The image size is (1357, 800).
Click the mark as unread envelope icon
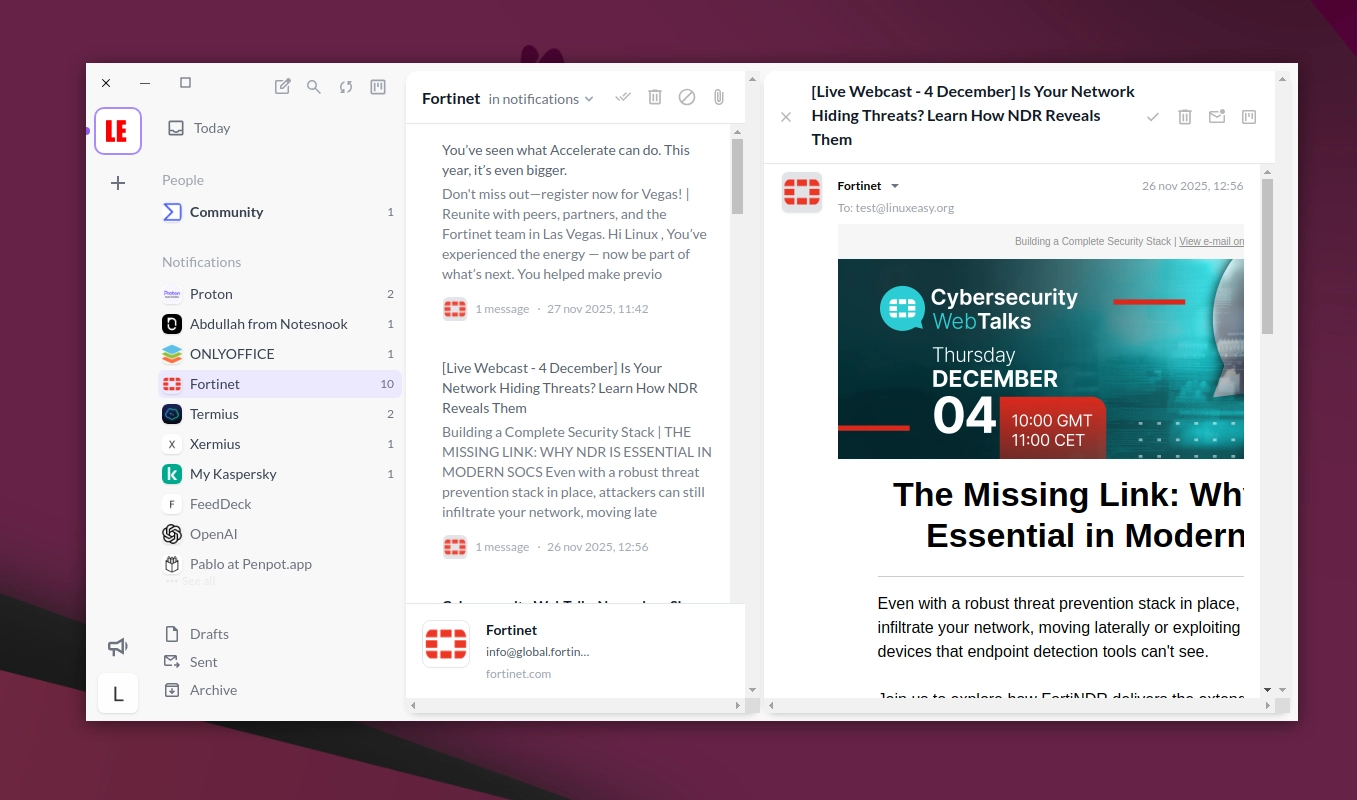tap(1217, 117)
